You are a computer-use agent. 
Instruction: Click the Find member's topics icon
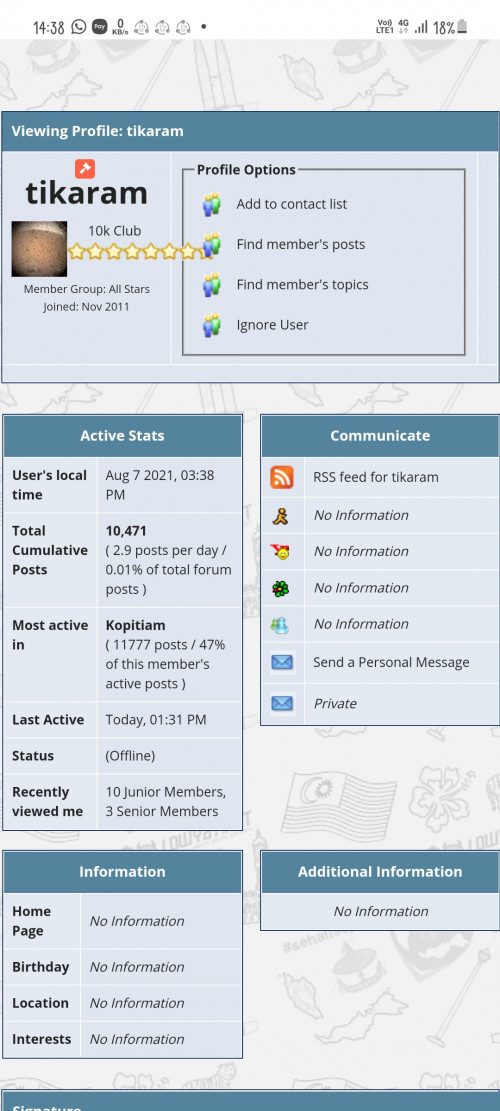click(211, 285)
